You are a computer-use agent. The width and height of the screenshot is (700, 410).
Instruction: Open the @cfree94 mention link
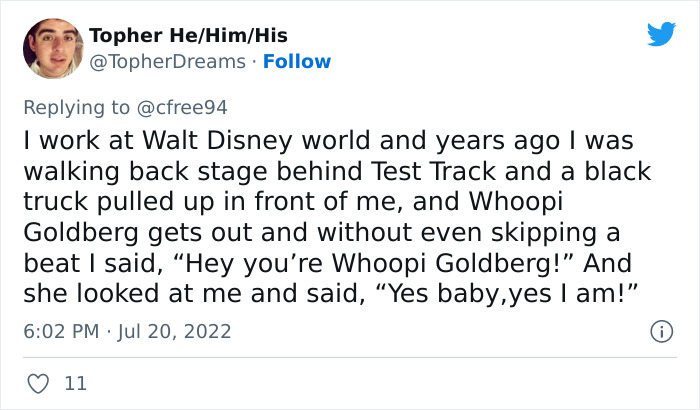pyautogui.click(x=192, y=106)
